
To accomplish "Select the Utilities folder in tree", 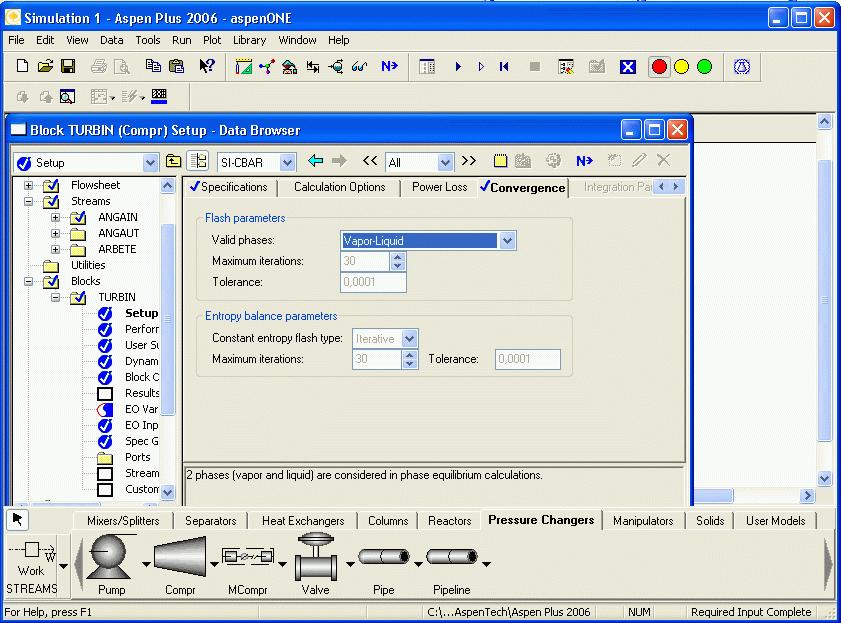I will tap(88, 265).
